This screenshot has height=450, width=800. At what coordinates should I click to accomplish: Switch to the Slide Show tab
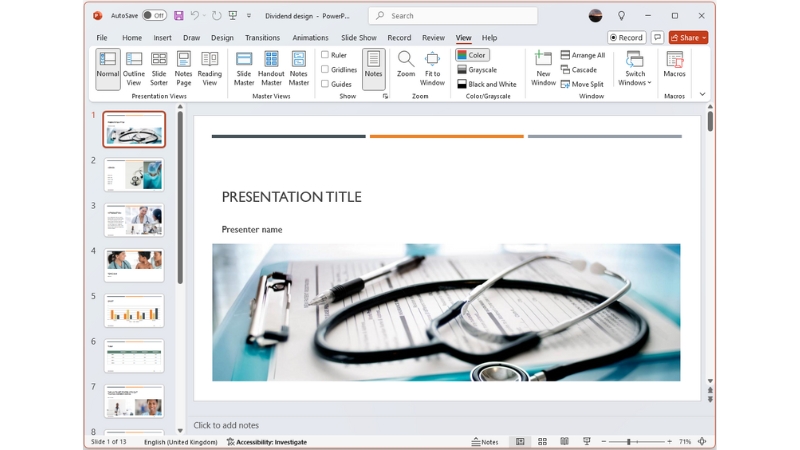tap(358, 38)
